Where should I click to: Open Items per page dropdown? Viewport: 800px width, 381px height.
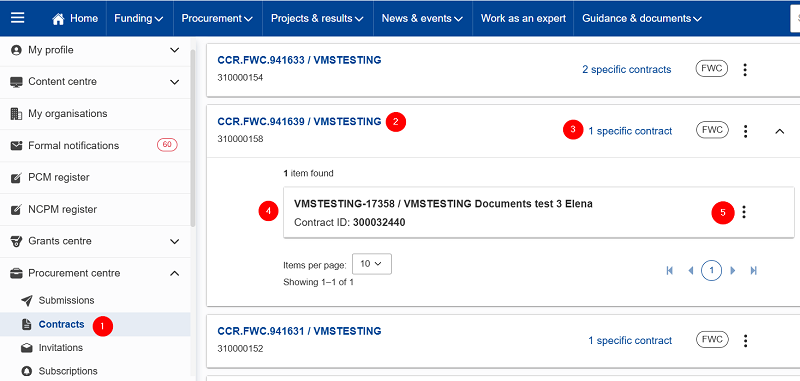click(x=372, y=264)
